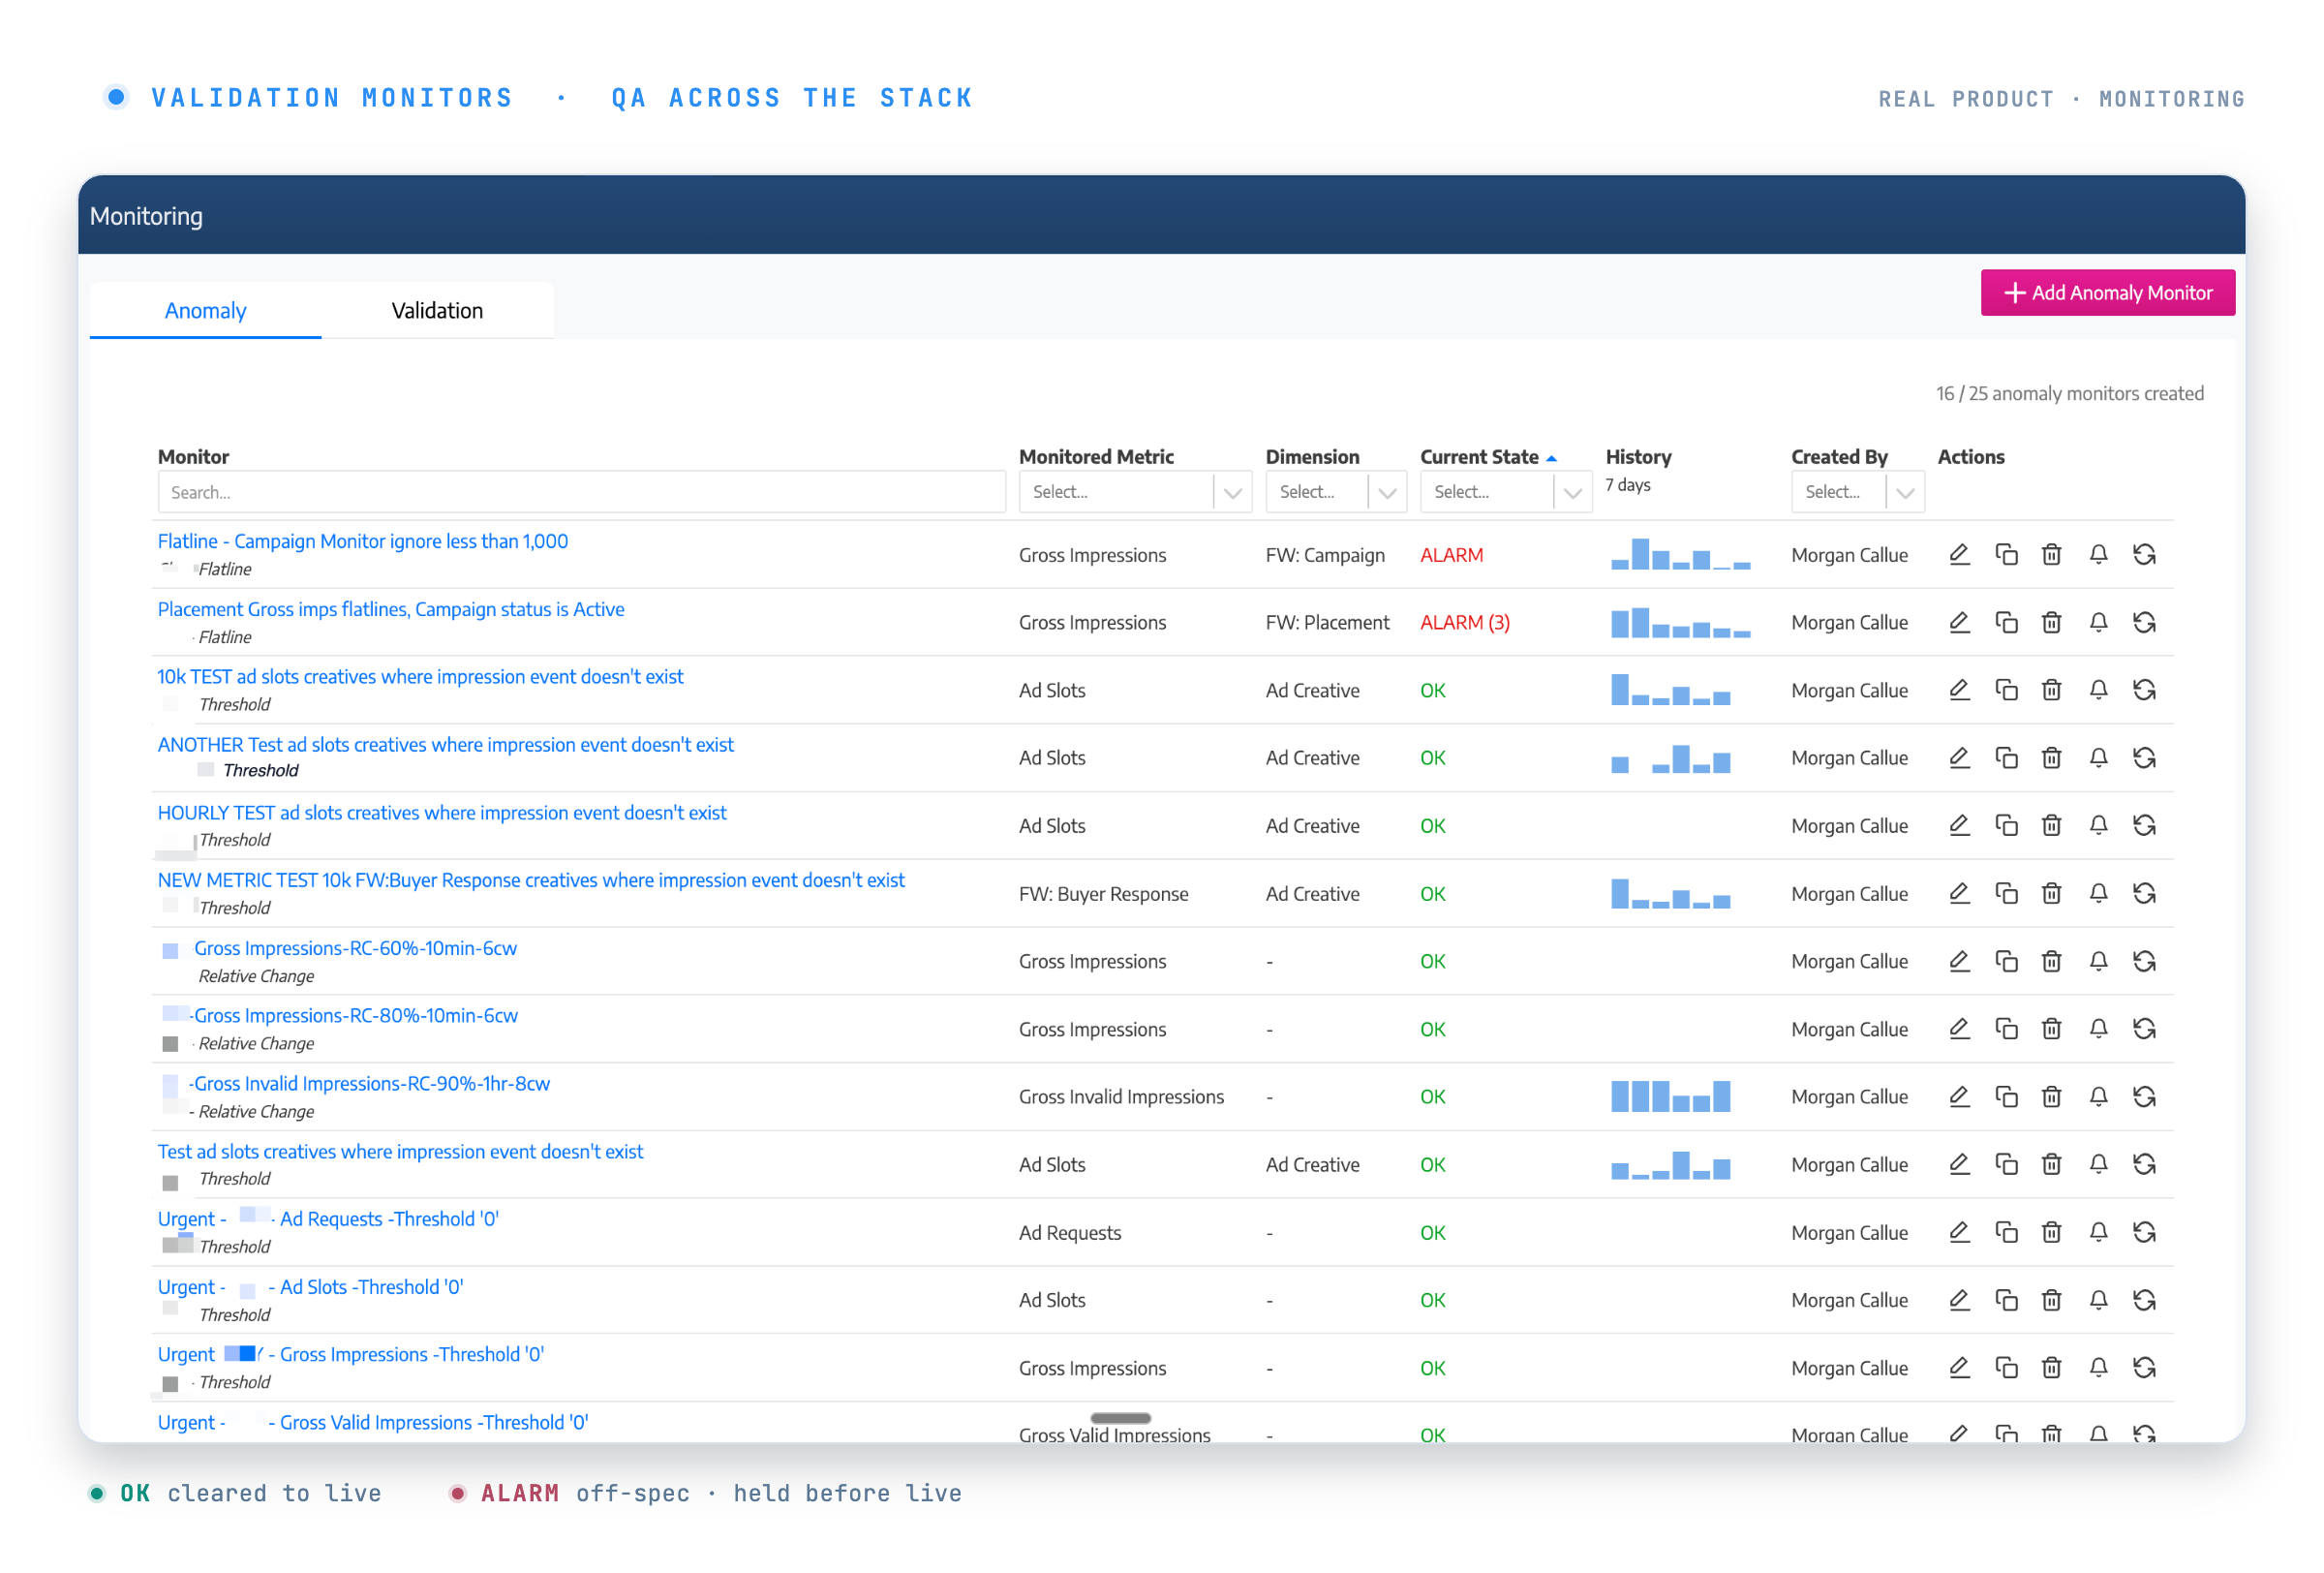Click history chart for Gross Invalid Impressions
Screen dimensions: 2324x1573
1670,1096
